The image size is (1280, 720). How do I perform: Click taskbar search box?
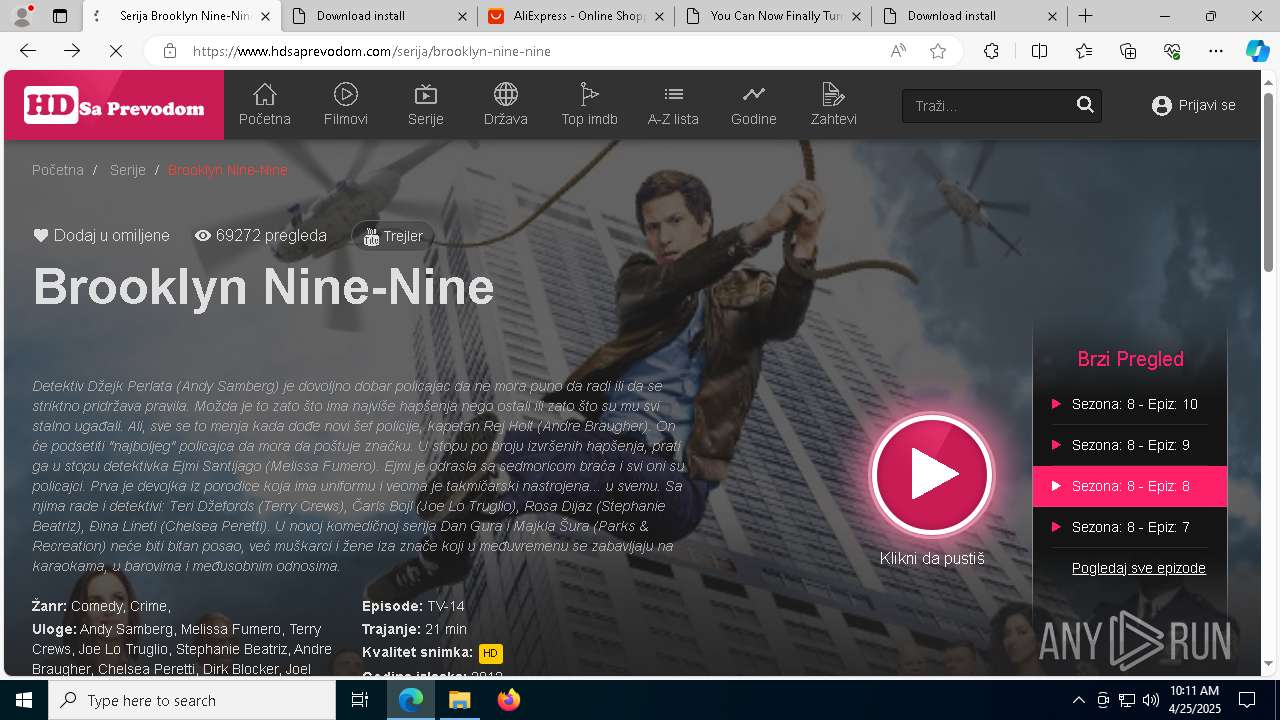coord(192,700)
